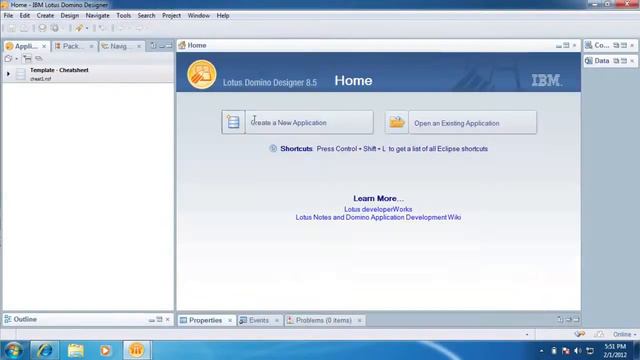Close the Problems tab
This screenshot has height=360, width=640.
click(x=360, y=321)
